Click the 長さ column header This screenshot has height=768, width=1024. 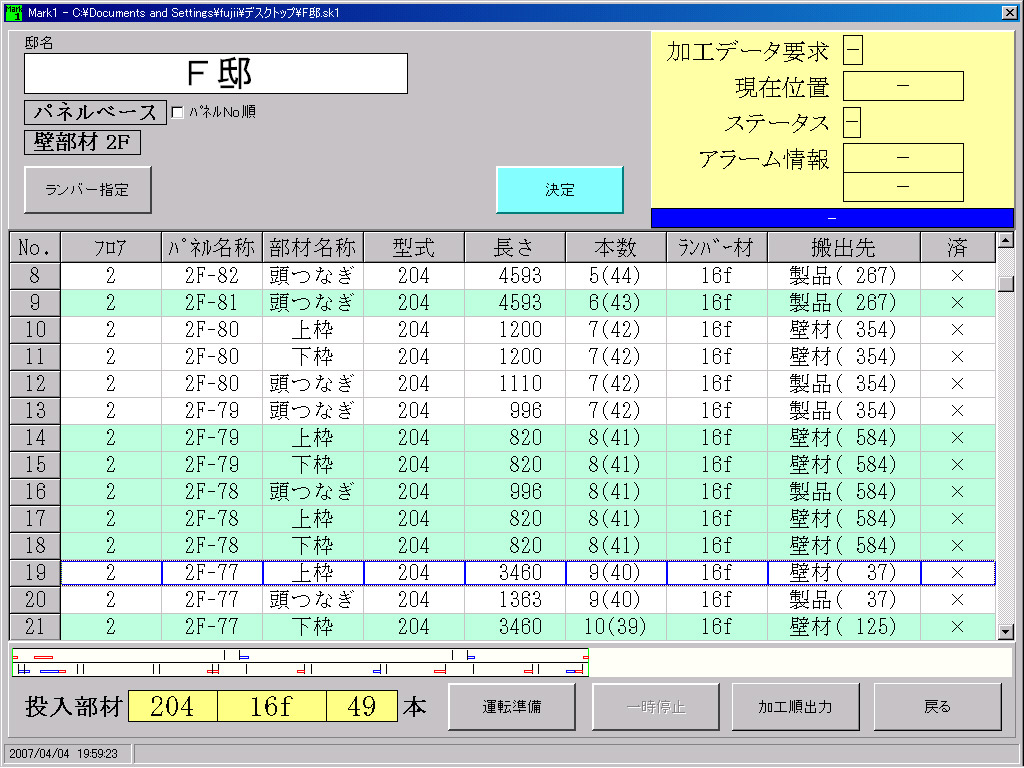point(515,248)
